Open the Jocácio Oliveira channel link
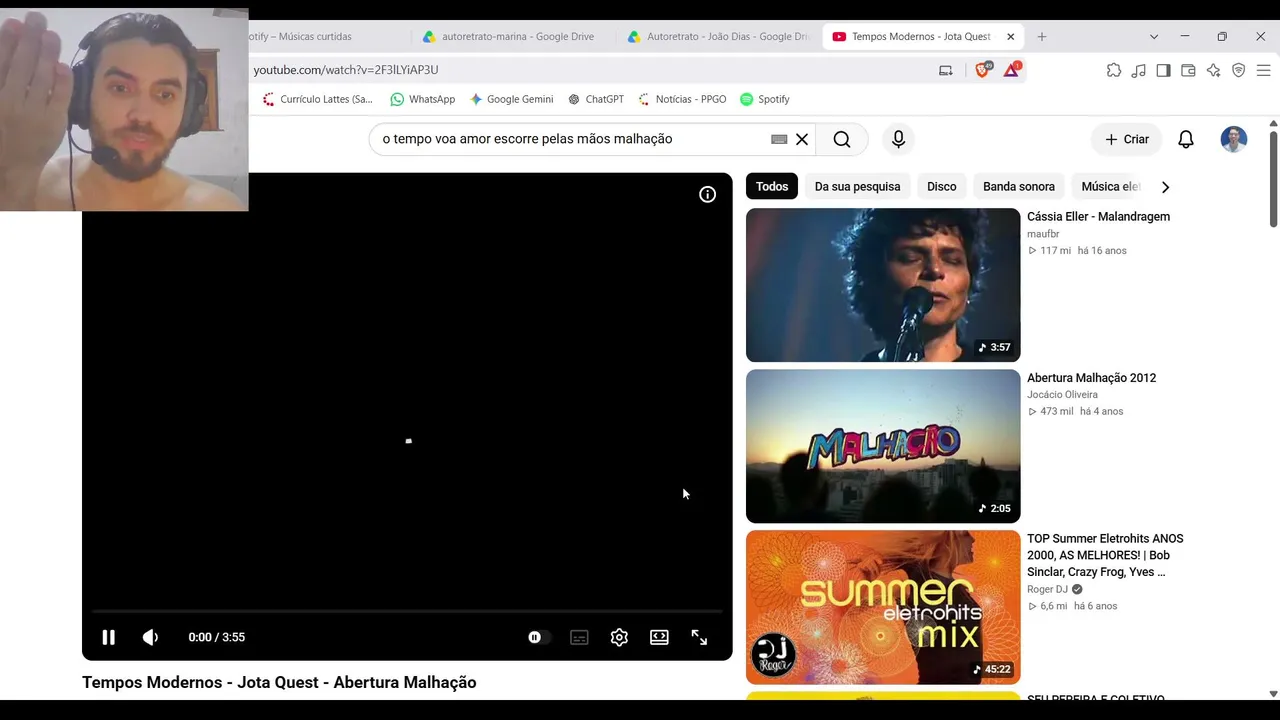1280x720 pixels. click(1062, 395)
